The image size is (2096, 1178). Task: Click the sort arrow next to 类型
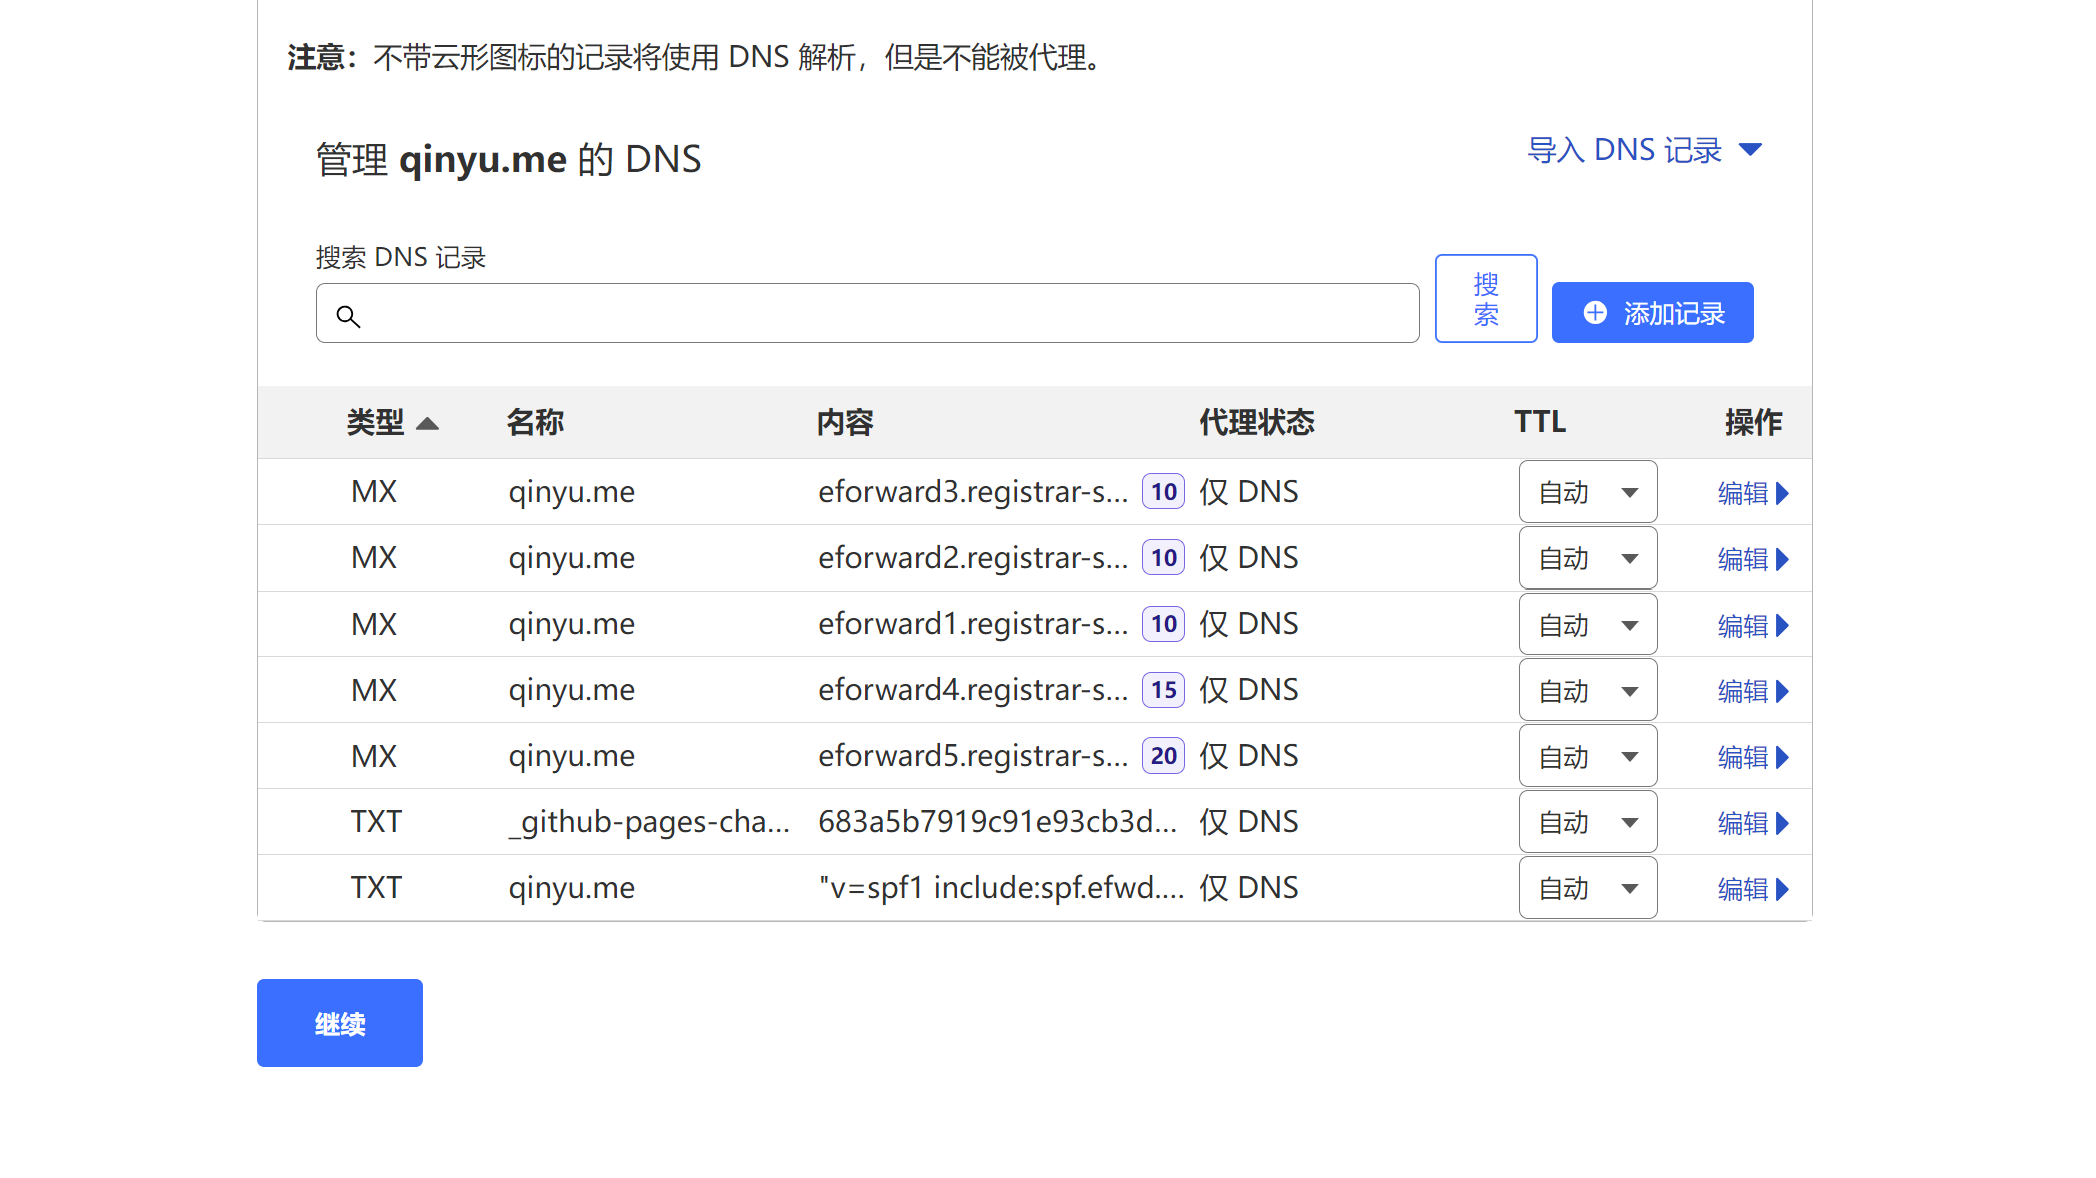pos(427,423)
